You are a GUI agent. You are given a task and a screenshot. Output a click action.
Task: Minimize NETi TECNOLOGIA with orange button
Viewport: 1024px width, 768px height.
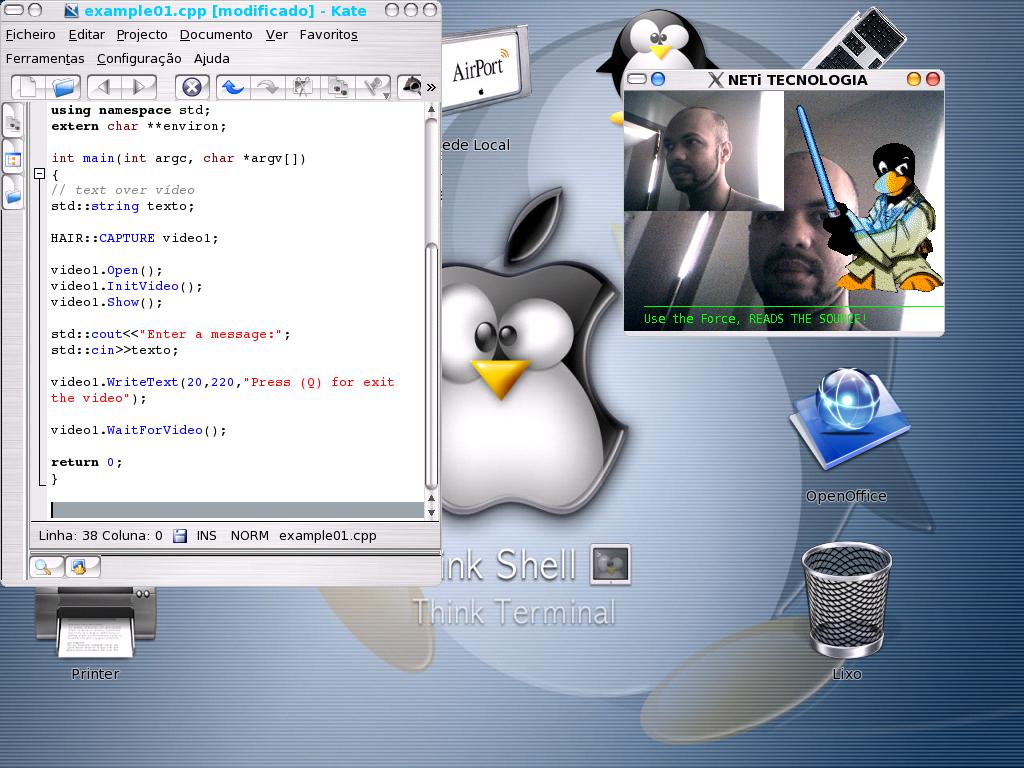[914, 79]
